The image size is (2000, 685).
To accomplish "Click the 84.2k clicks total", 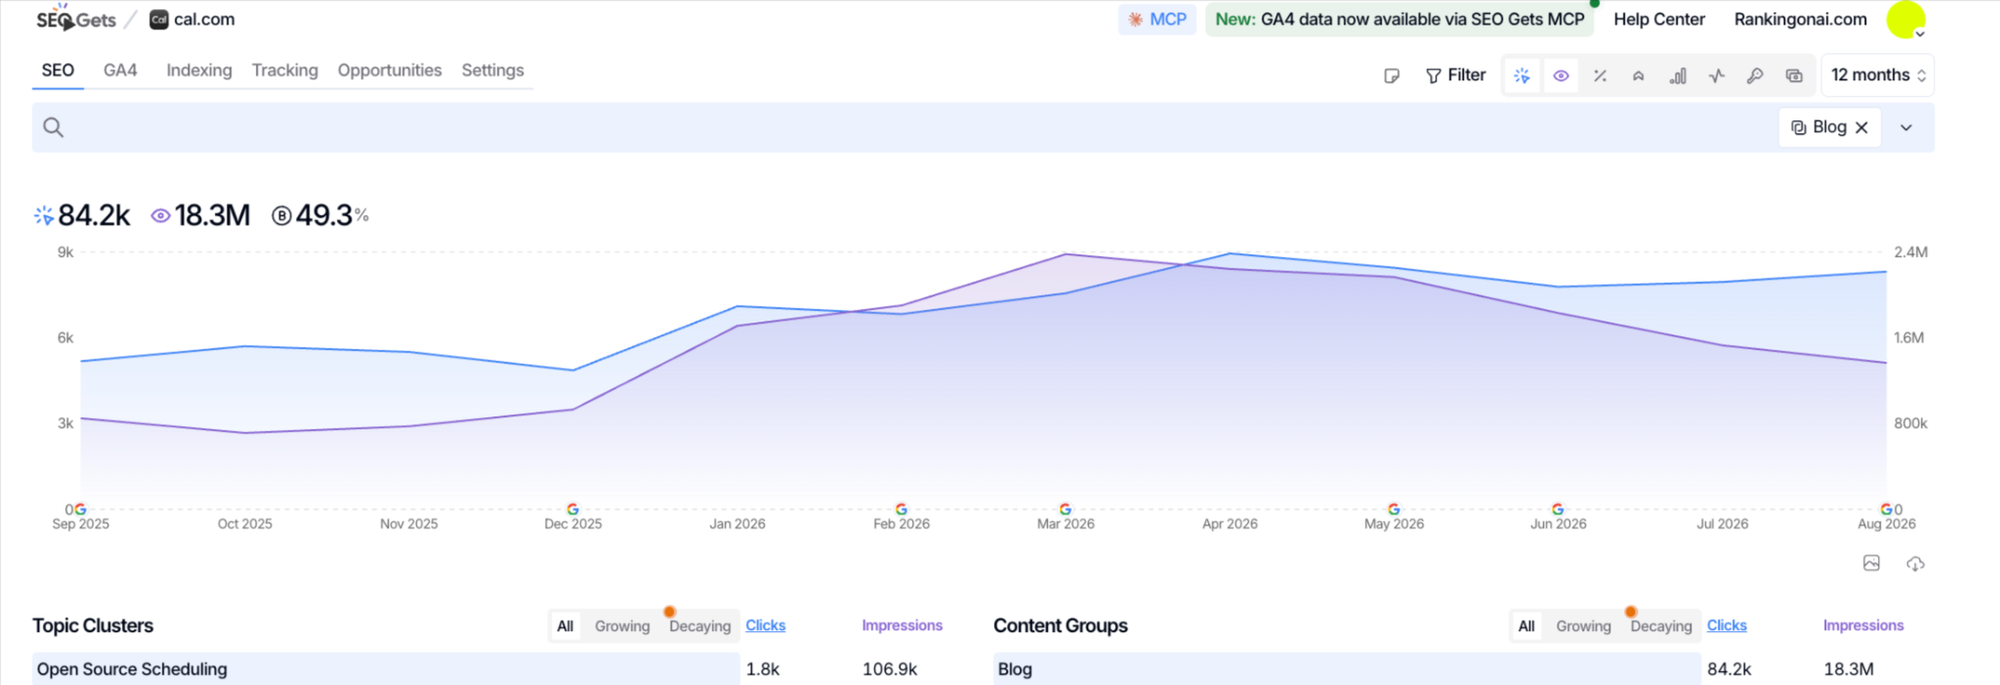I will [83, 215].
